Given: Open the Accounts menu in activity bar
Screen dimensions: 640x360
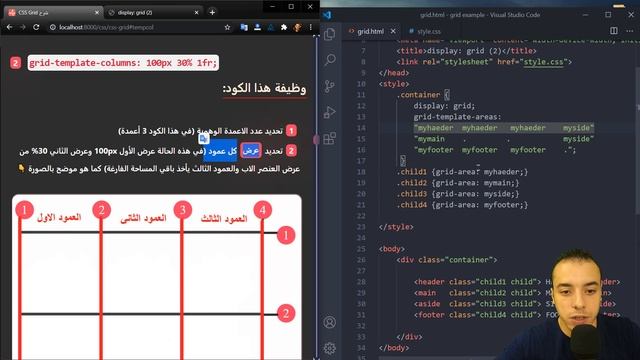Looking at the screenshot, I should pos(329,322).
